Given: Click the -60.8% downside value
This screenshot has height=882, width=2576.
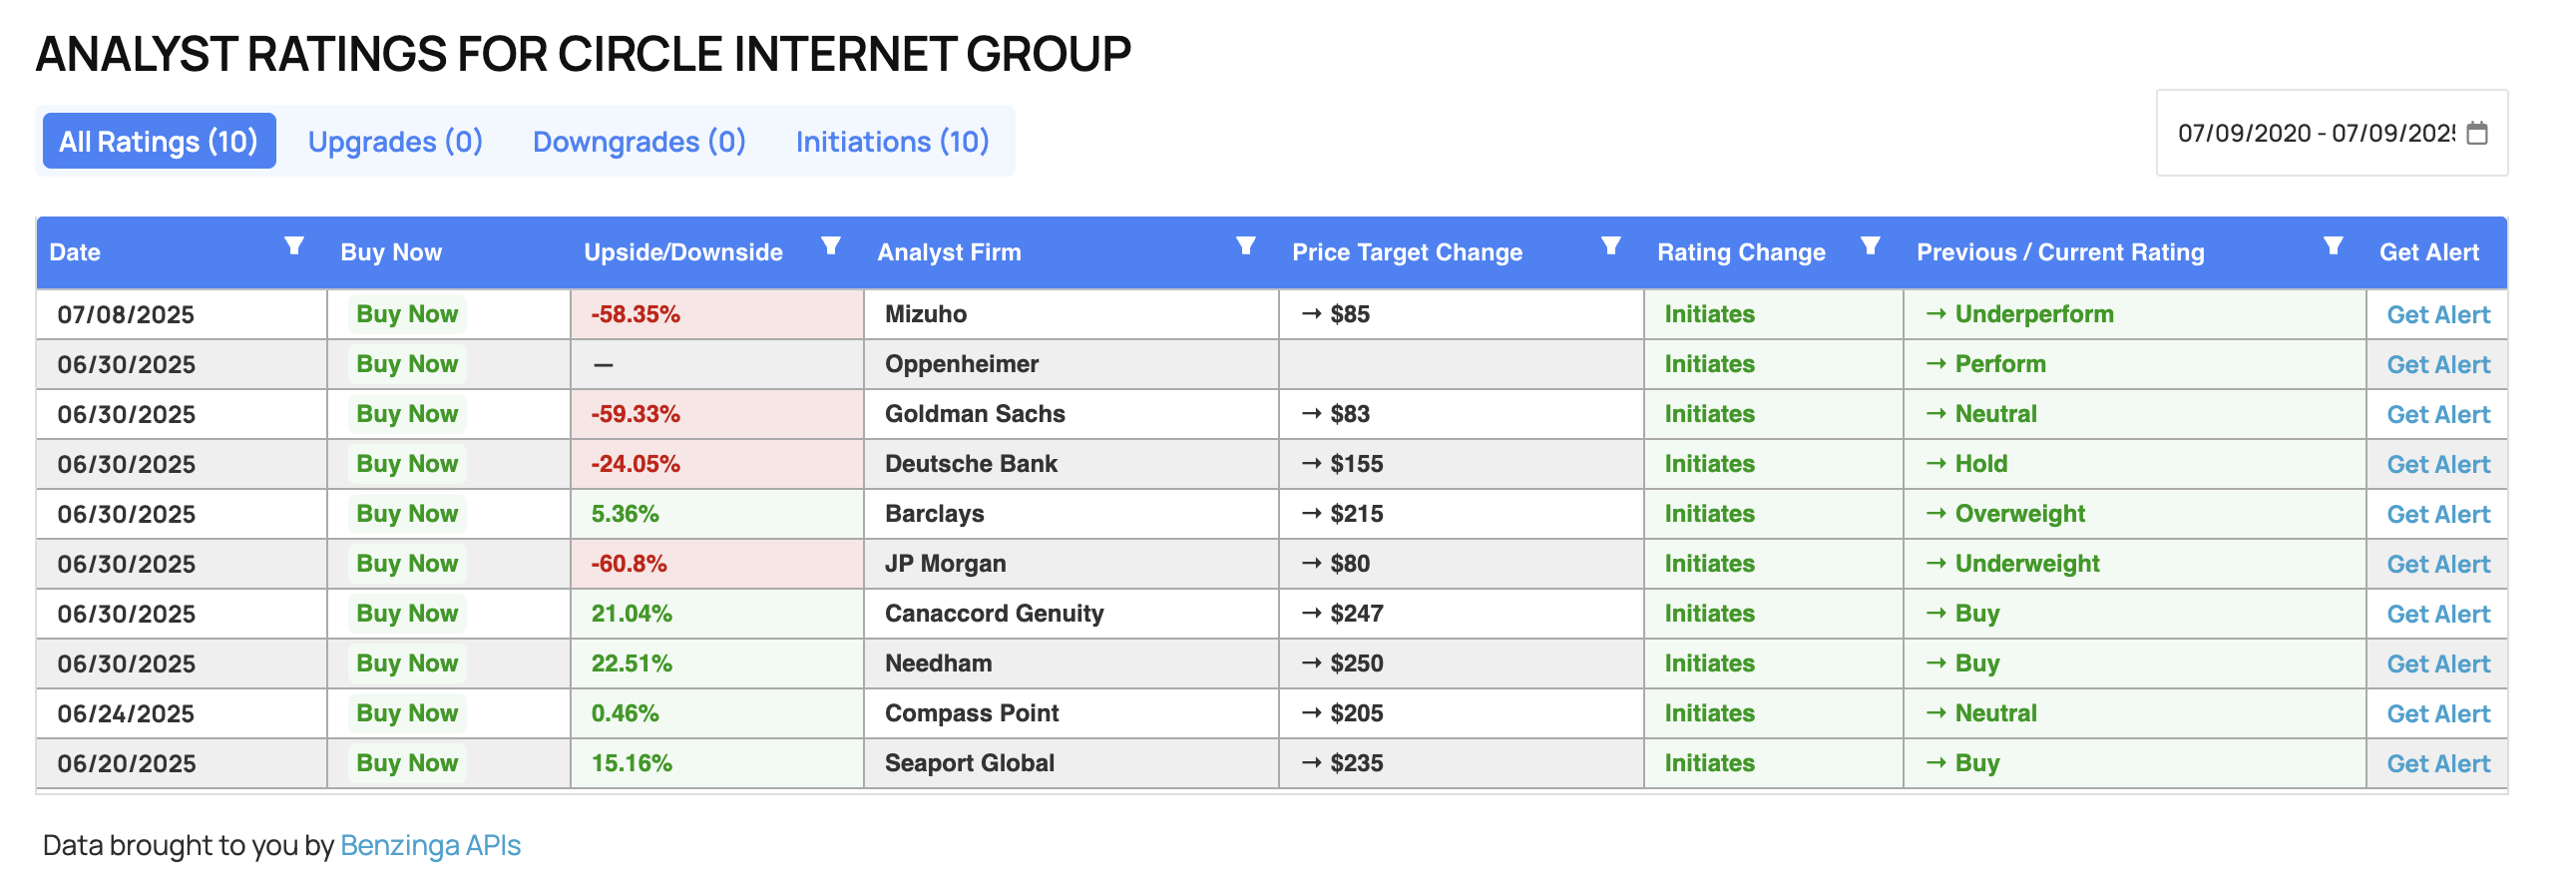Looking at the screenshot, I should click(628, 564).
